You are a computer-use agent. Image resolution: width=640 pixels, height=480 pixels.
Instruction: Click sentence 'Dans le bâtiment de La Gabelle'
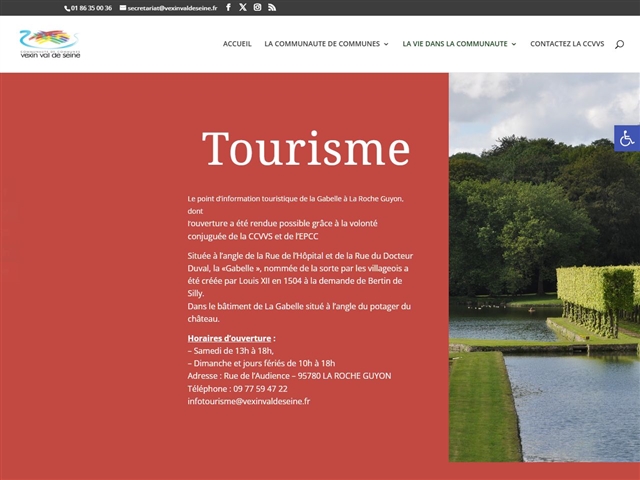[x=299, y=312]
